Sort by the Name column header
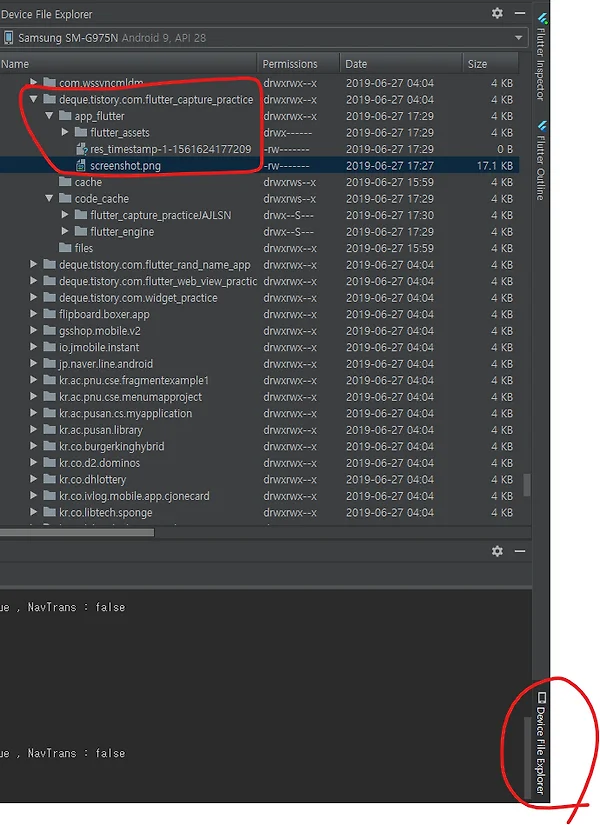This screenshot has height=825, width=600. [x=128, y=64]
